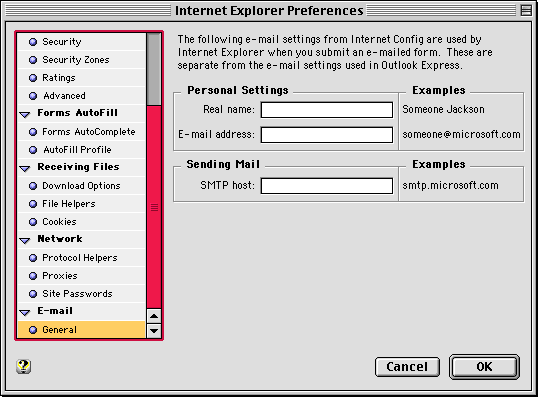
Task: Open the Cookies preferences
Action: click(82, 222)
